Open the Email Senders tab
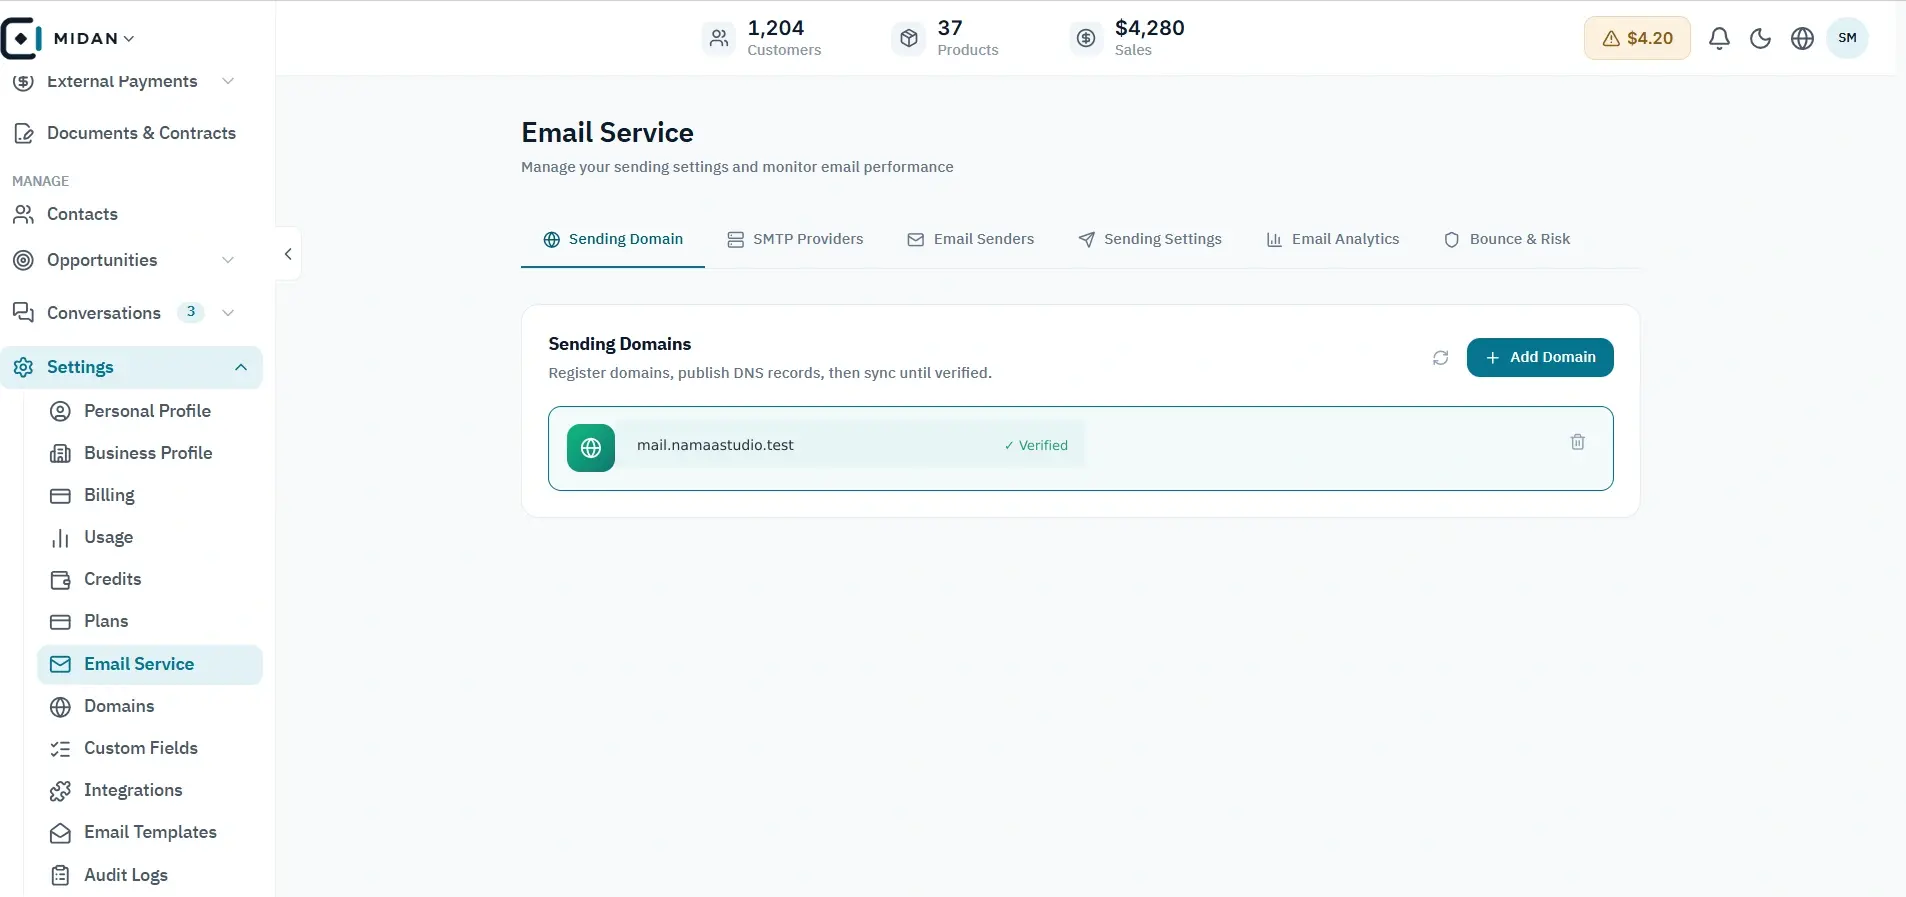 point(970,239)
